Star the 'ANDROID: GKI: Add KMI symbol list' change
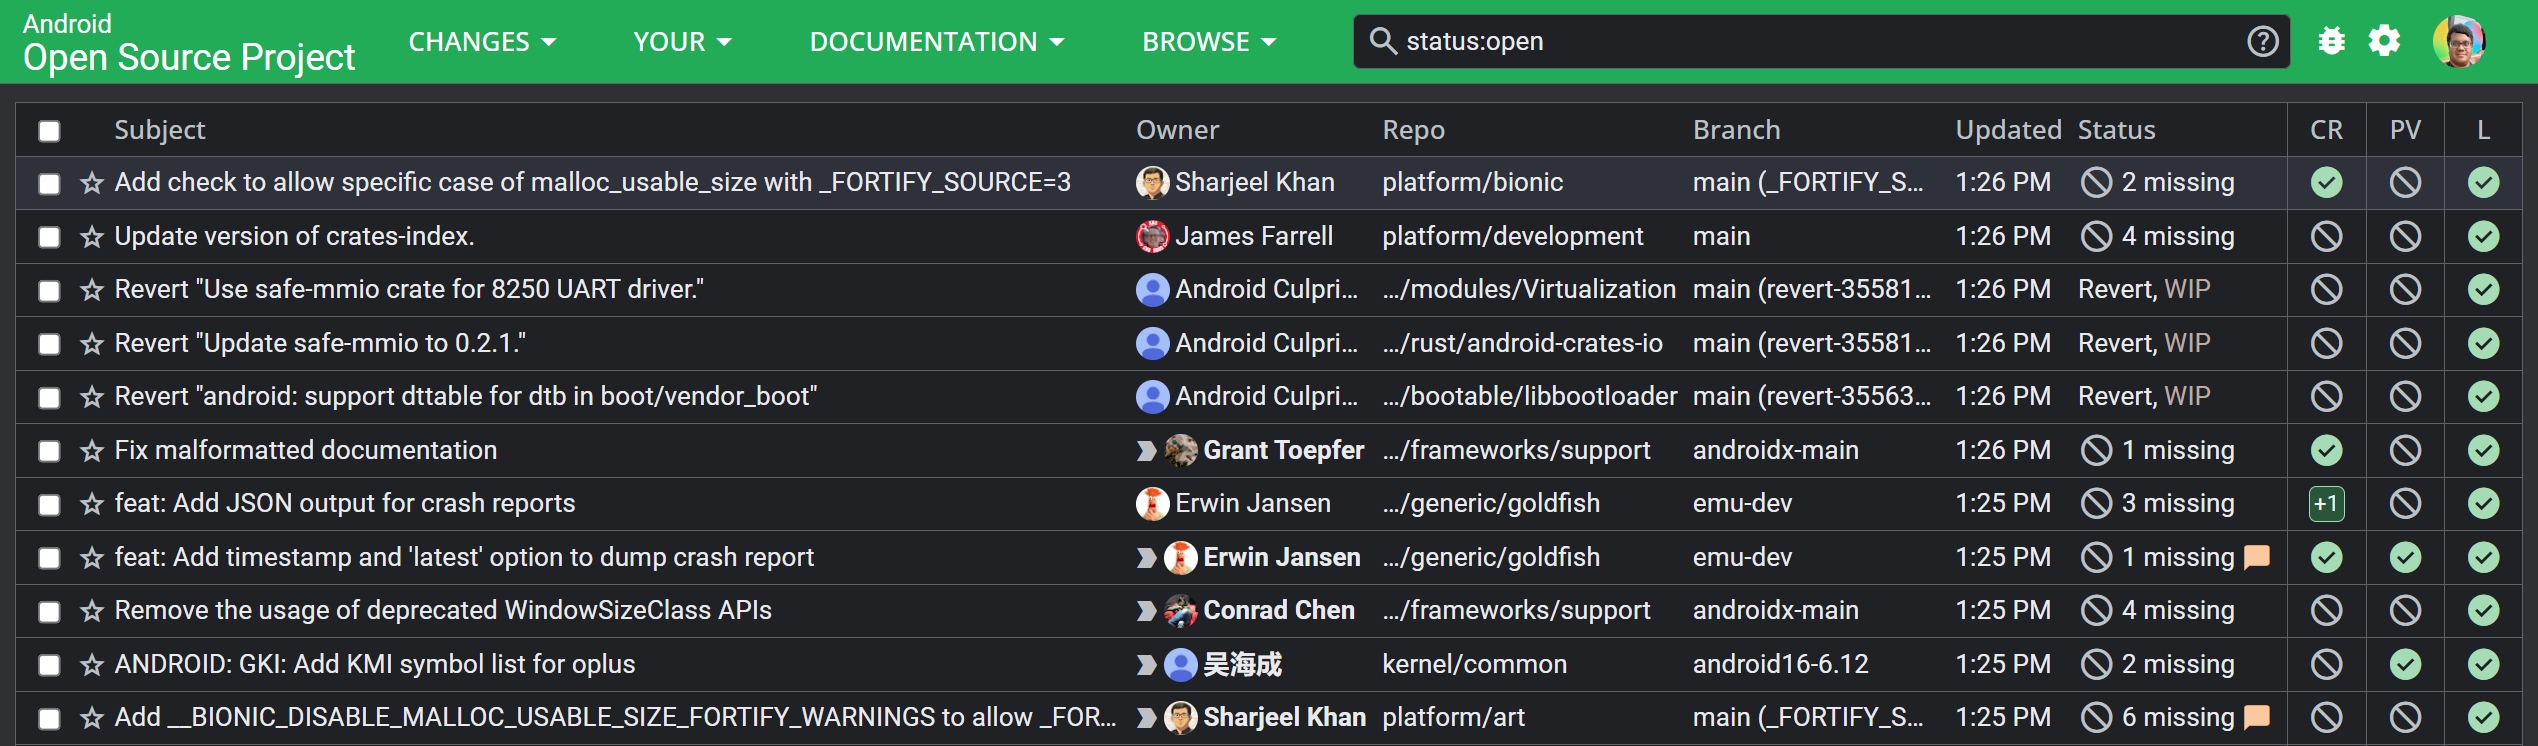The image size is (2538, 746). (92, 665)
